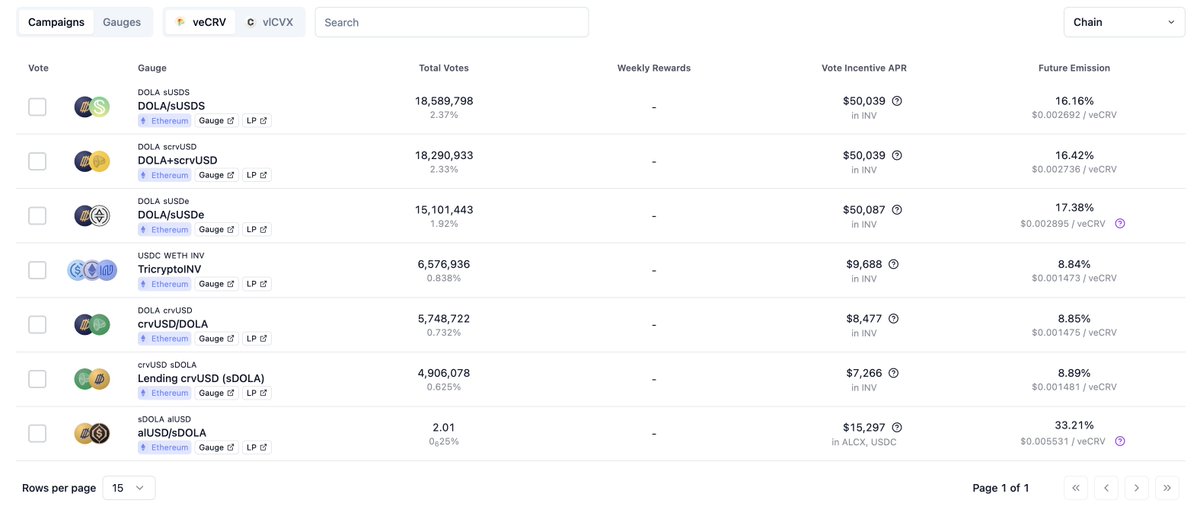Enable vote checkbox for Lending crvUSD (sDOLA)
This screenshot has width=1200, height=513.
click(x=37, y=379)
